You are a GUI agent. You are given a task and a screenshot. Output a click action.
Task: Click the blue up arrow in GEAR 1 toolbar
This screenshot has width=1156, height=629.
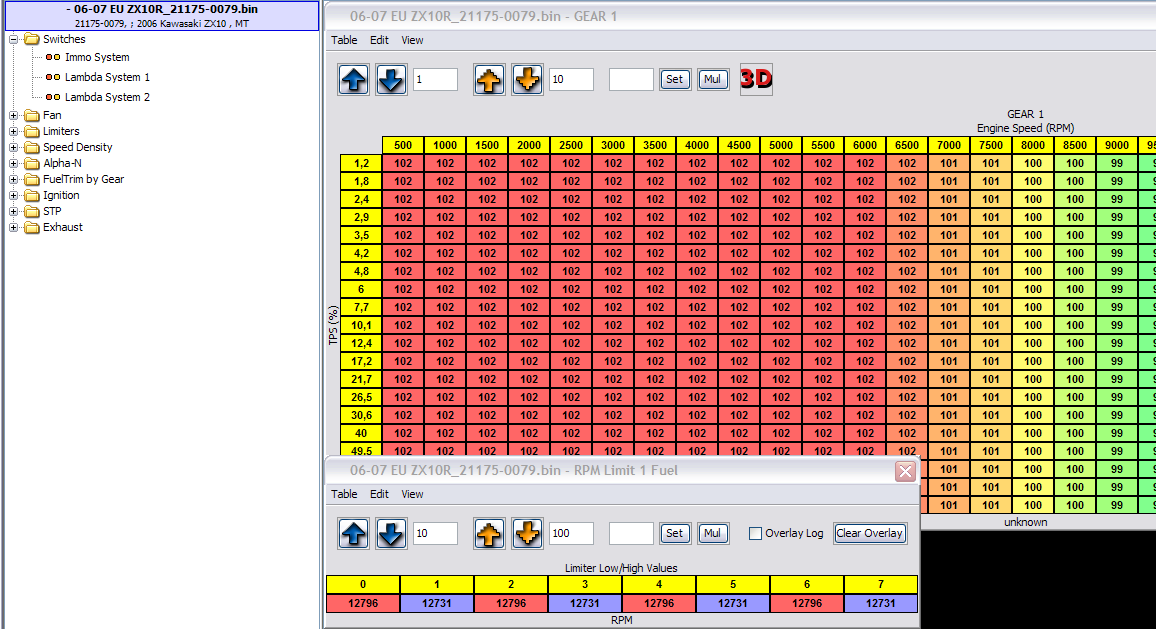(x=353, y=80)
